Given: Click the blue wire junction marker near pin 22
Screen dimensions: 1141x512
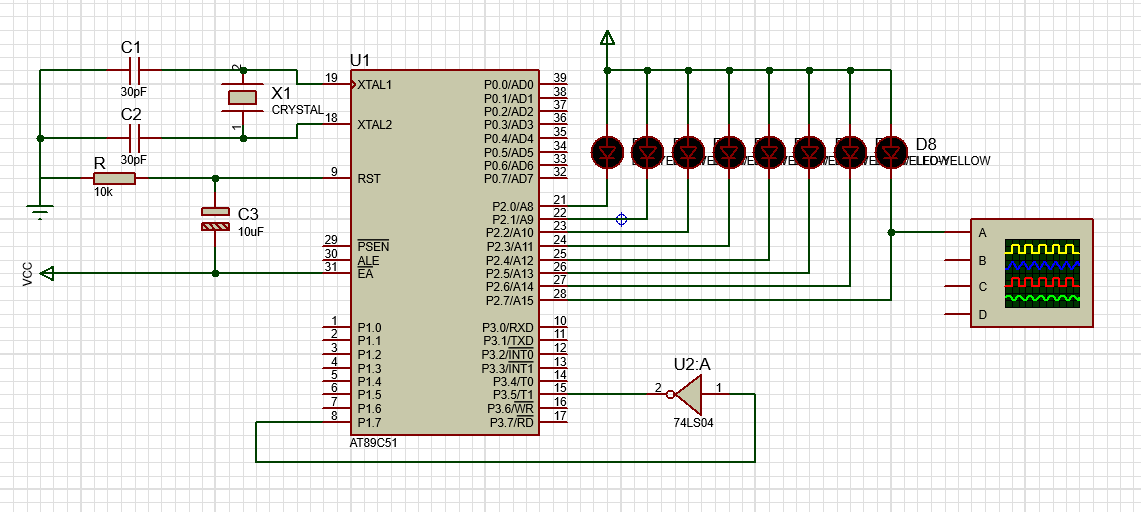Looking at the screenshot, I should pos(621,219).
